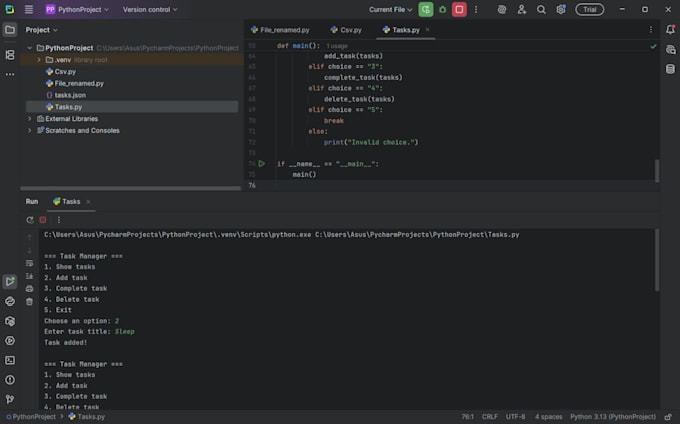Toggle soft-wrap in the console
The height and width of the screenshot is (424, 680).
[29, 263]
